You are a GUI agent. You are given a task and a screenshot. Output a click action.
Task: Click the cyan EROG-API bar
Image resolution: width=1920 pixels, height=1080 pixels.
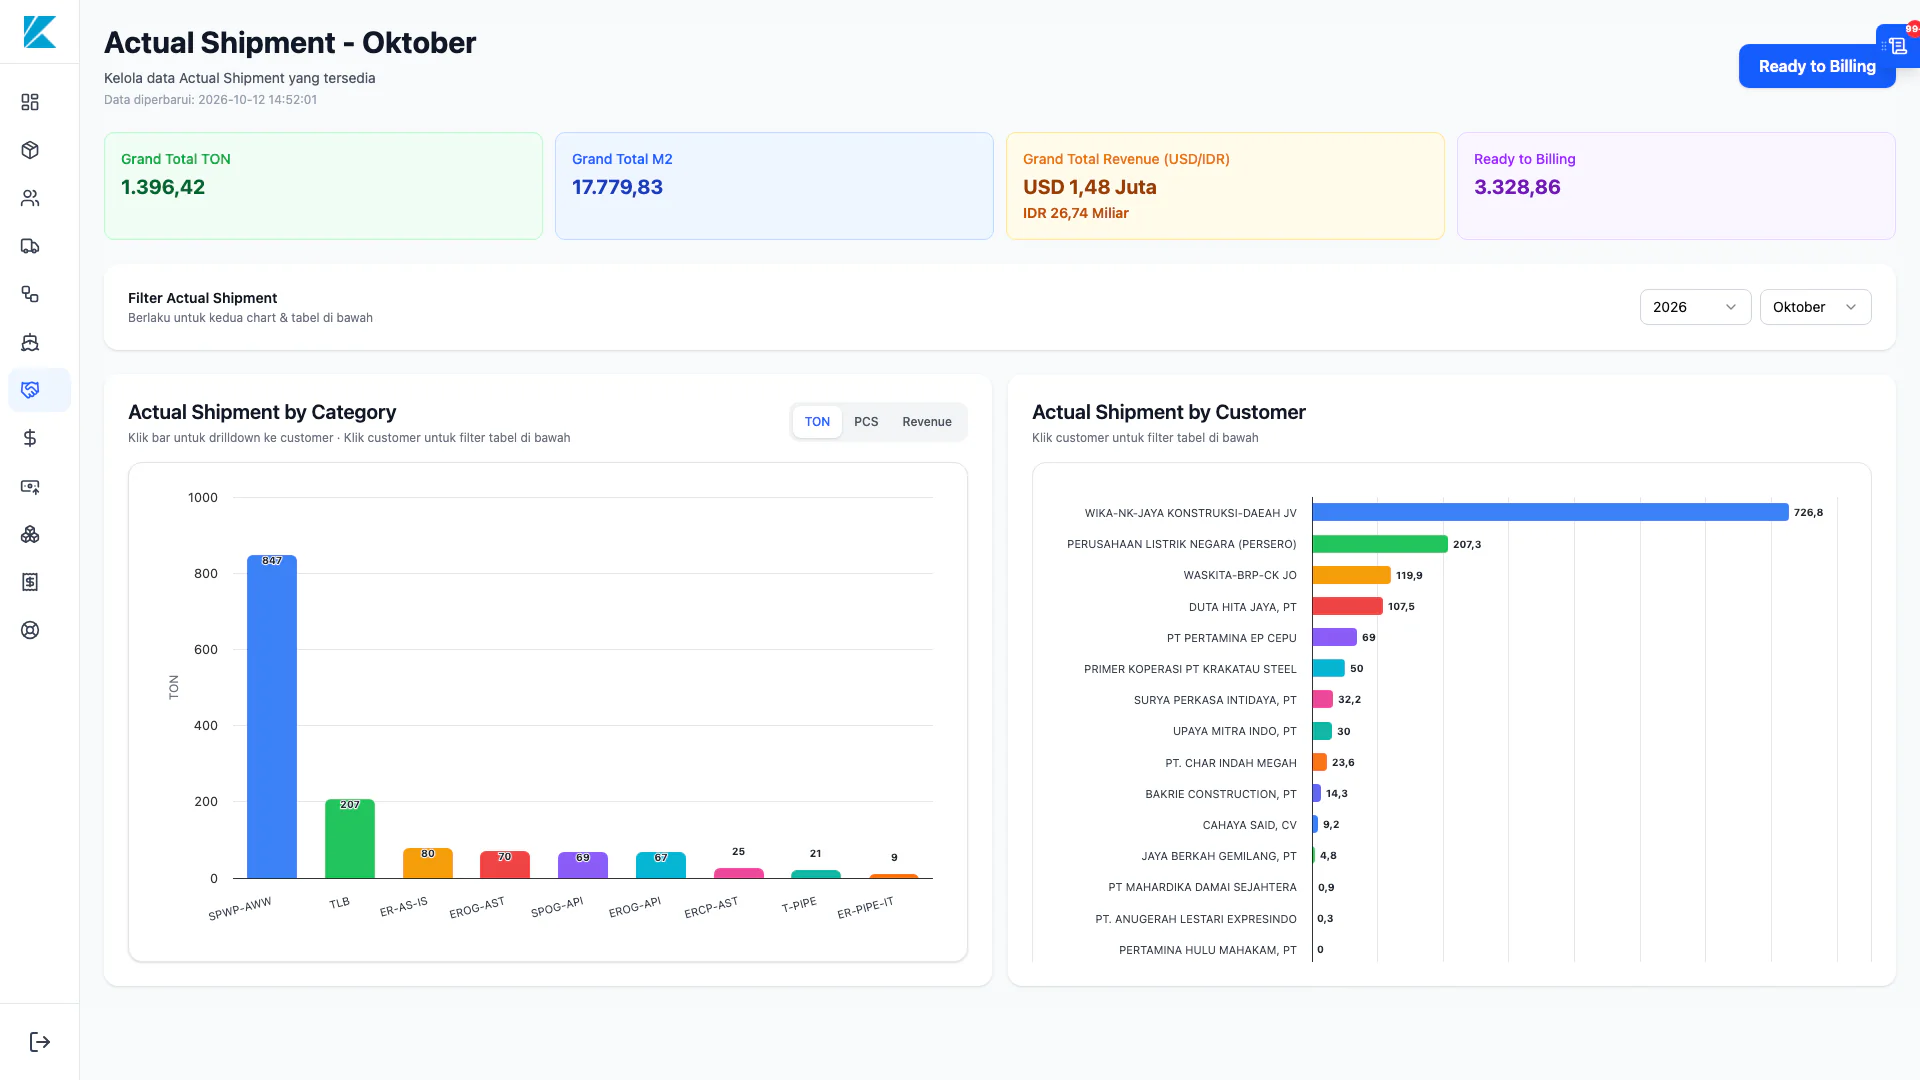click(661, 865)
